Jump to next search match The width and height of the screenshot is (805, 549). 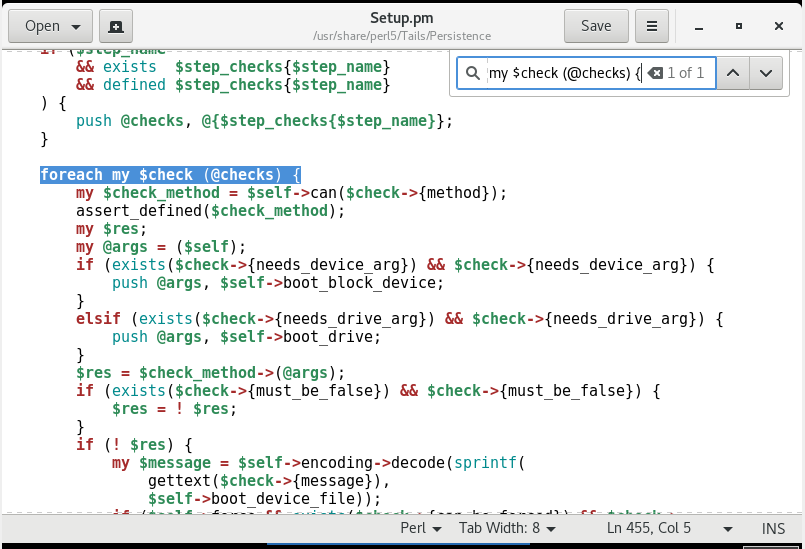coord(765,73)
